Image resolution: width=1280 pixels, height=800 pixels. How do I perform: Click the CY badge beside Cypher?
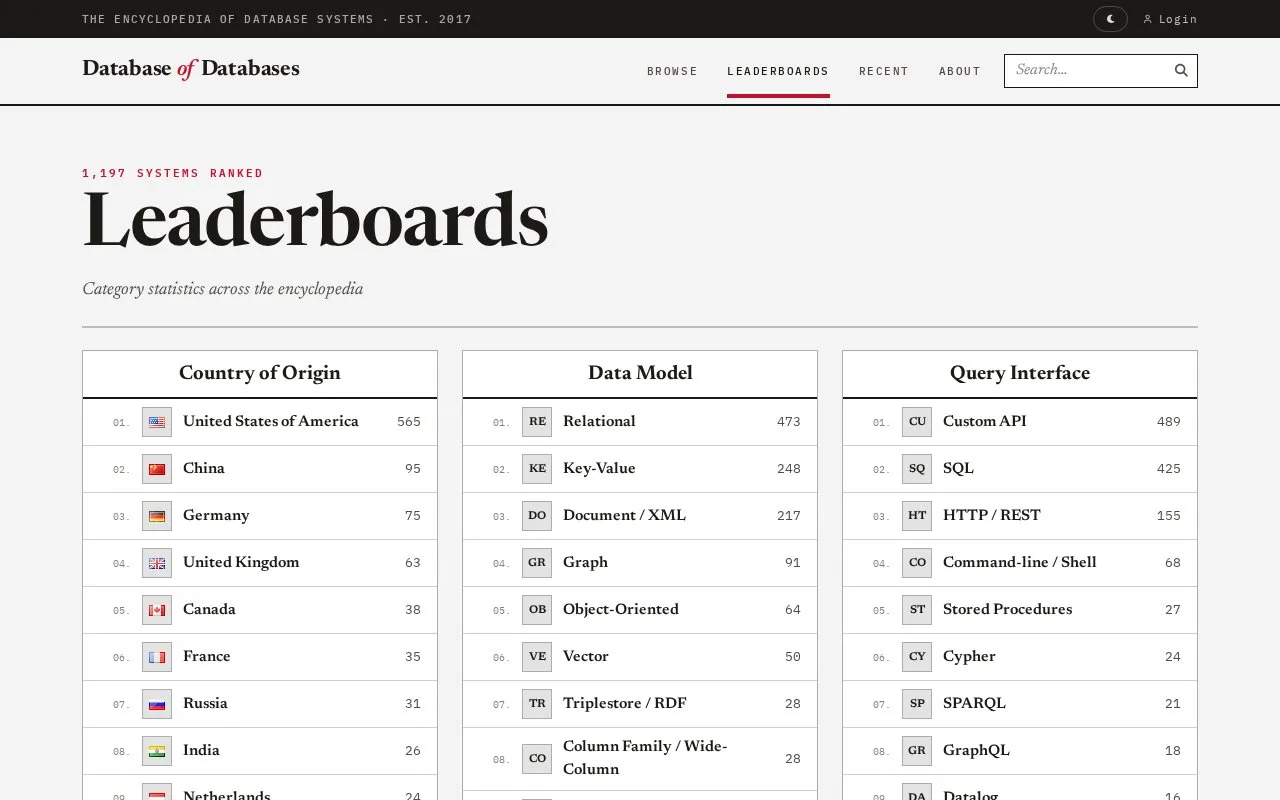click(x=917, y=657)
